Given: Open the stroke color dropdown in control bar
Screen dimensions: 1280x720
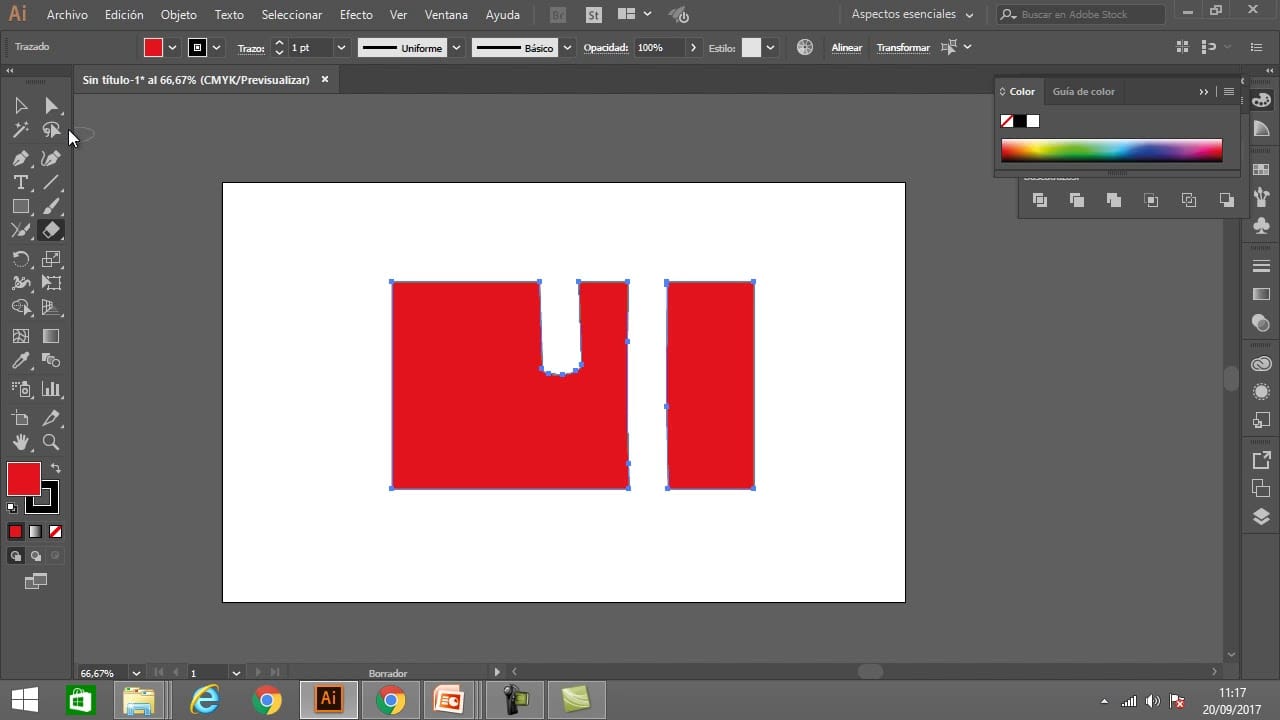Looking at the screenshot, I should click(x=216, y=47).
